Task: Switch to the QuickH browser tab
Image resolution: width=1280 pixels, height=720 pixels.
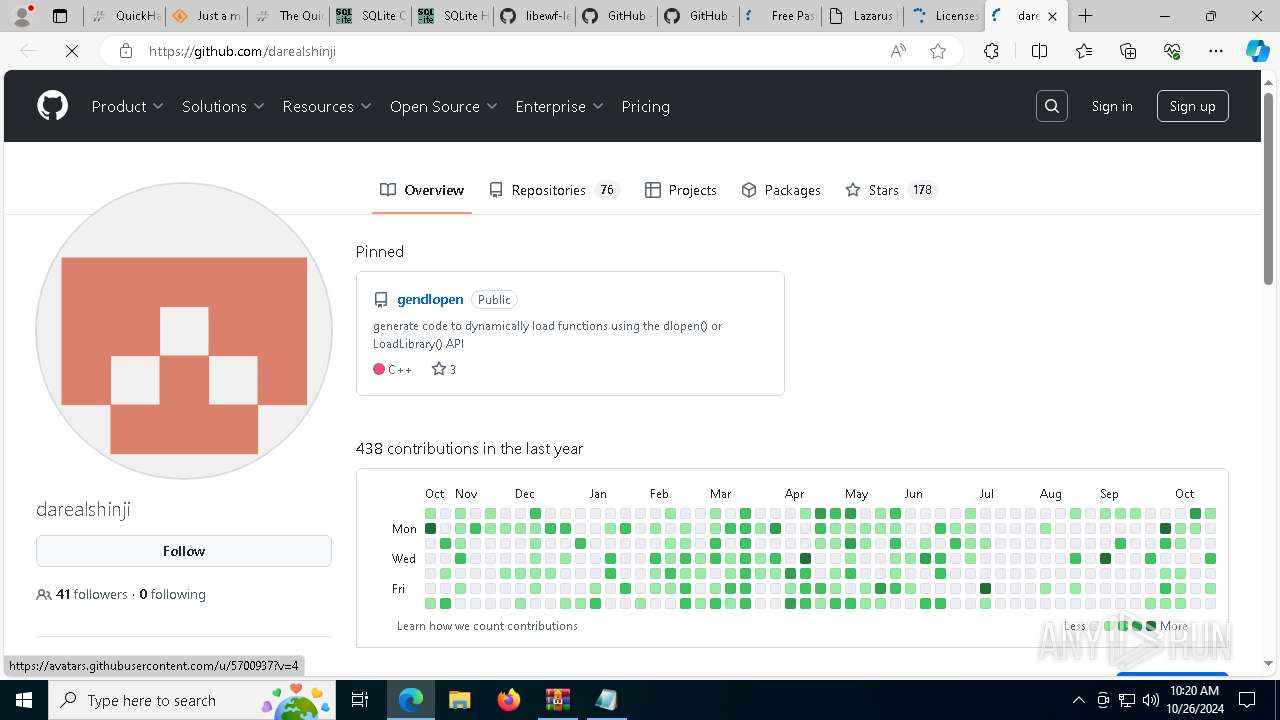Action: (126, 16)
